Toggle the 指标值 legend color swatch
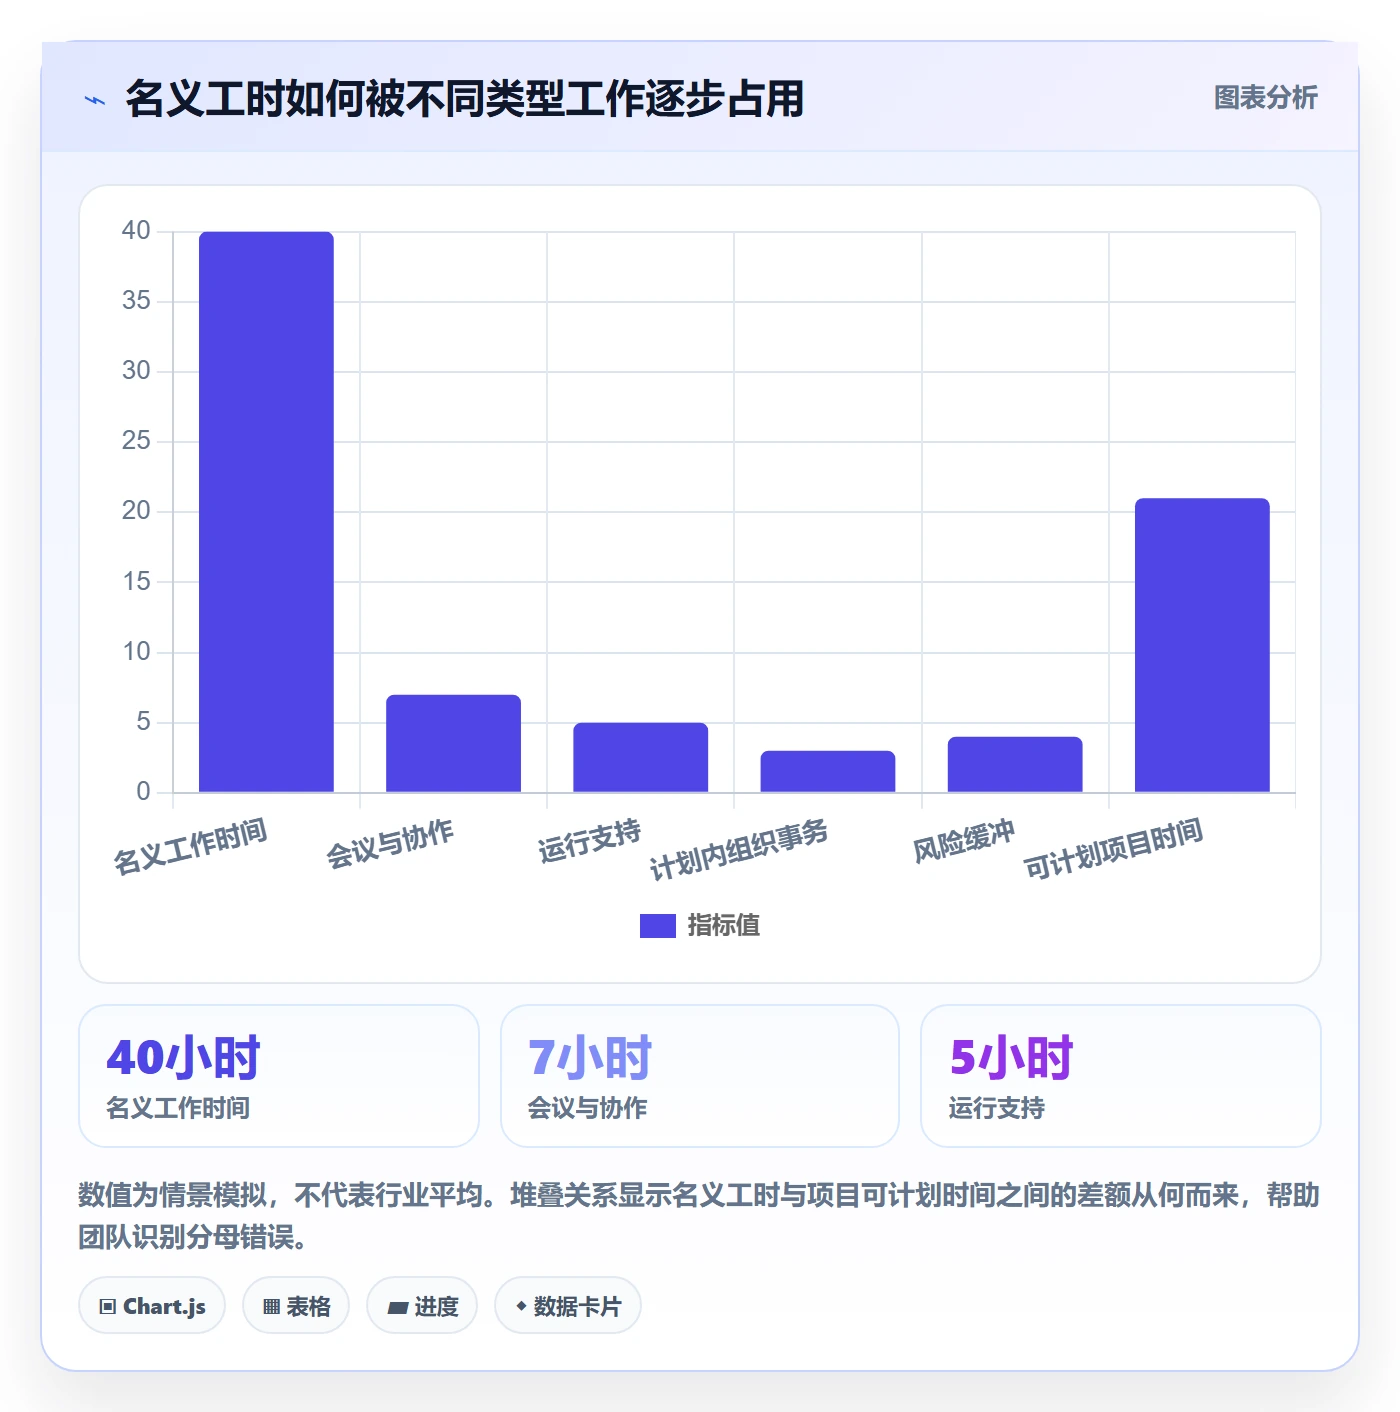This screenshot has height=1412, width=1400. click(658, 926)
